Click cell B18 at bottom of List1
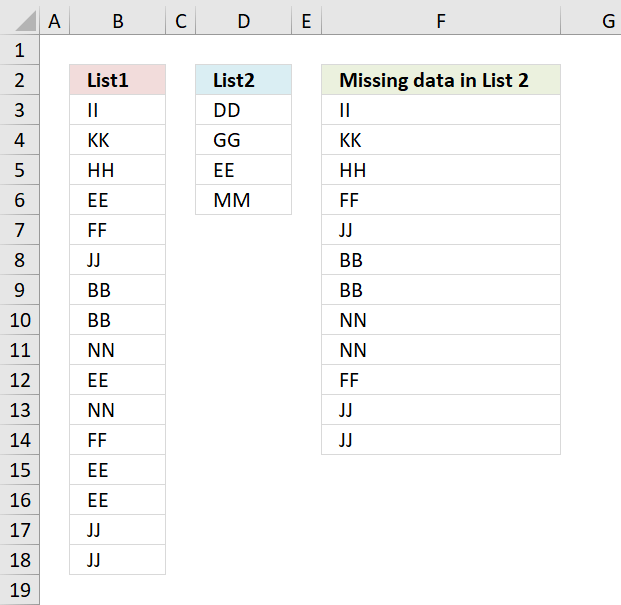Screen dimensions: 621x605 point(118,560)
